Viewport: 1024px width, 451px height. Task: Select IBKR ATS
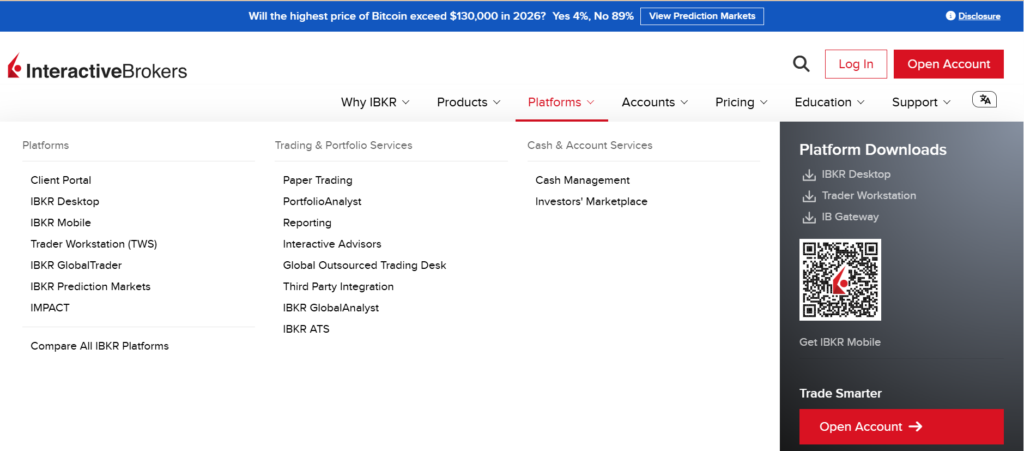pos(306,329)
